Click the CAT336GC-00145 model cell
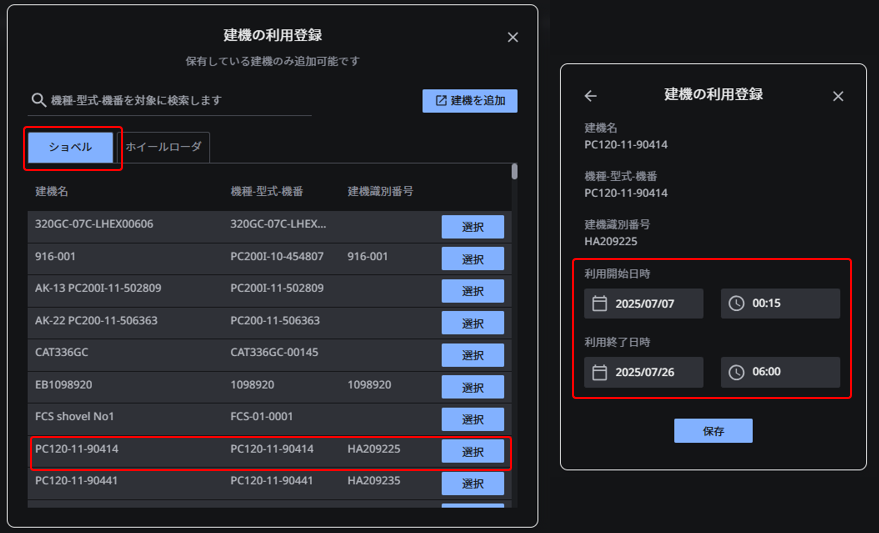879x533 pixels. coord(274,353)
